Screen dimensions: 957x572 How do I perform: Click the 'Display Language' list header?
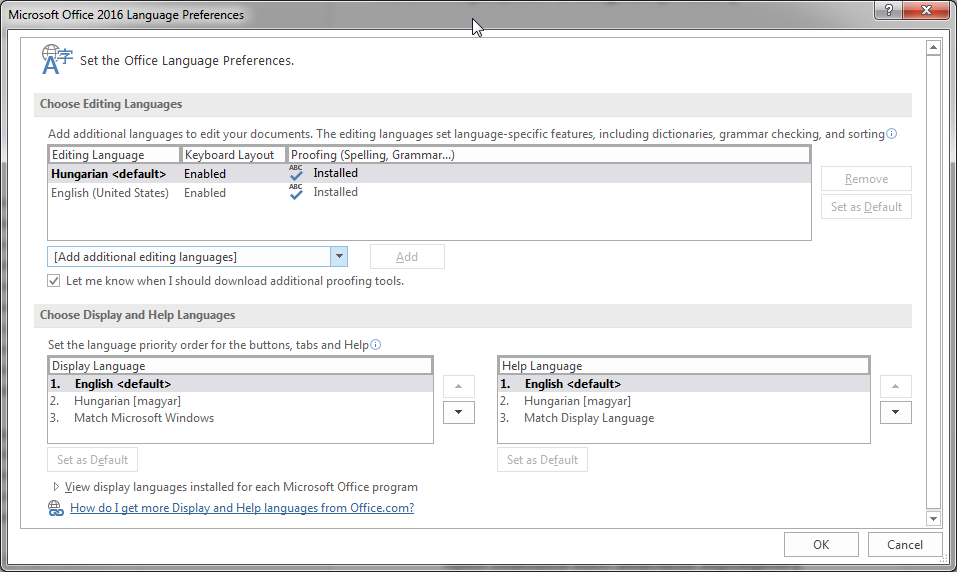pyautogui.click(x=240, y=366)
